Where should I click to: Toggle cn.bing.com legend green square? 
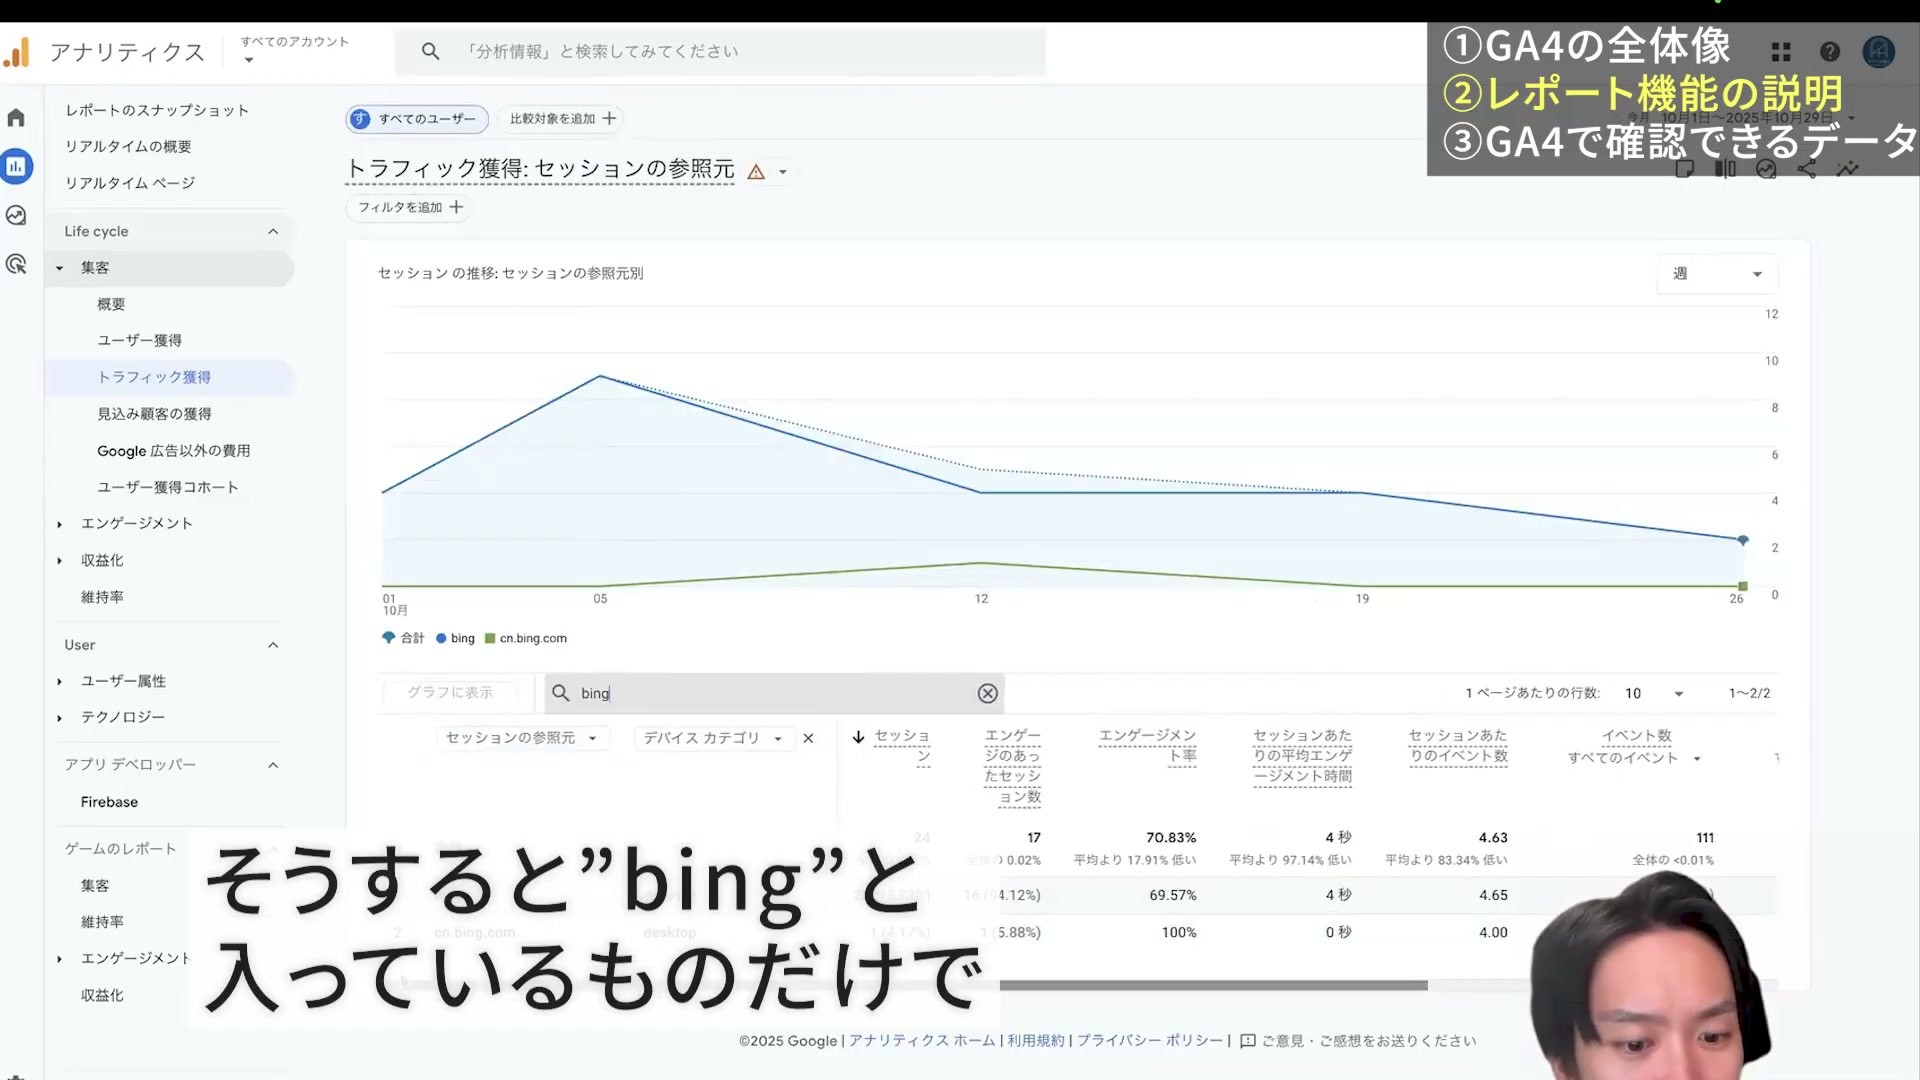coord(490,639)
